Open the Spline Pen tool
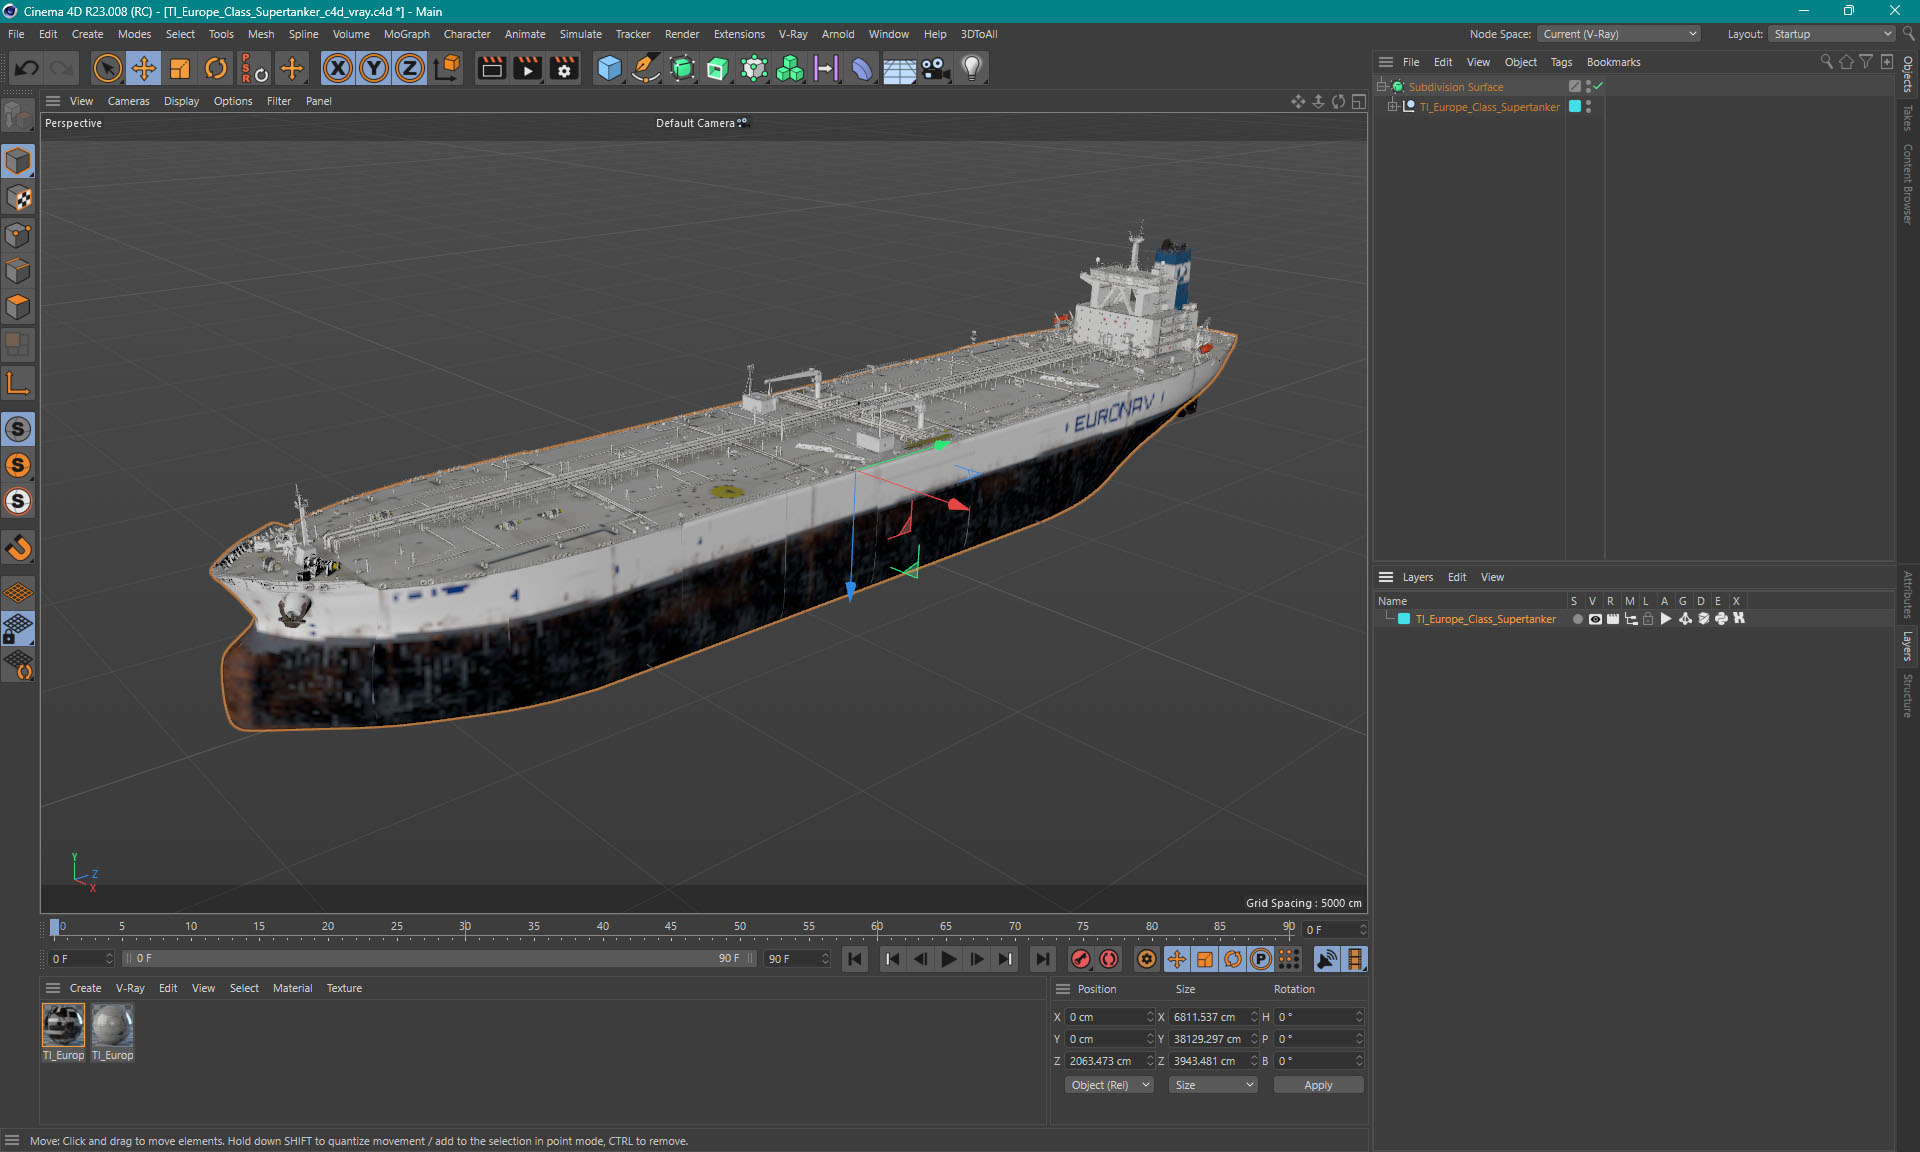Viewport: 1920px width, 1152px height. coord(646,68)
